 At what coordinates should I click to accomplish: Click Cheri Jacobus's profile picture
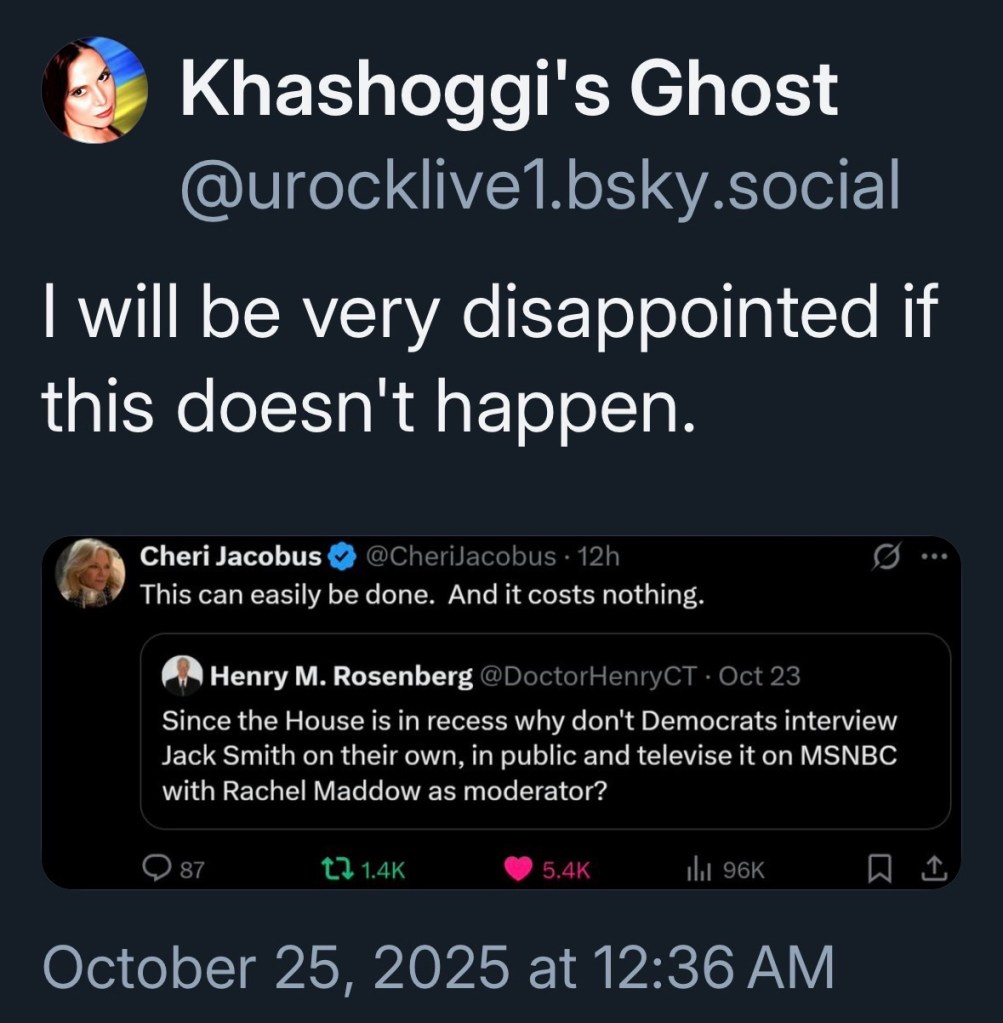[90, 573]
